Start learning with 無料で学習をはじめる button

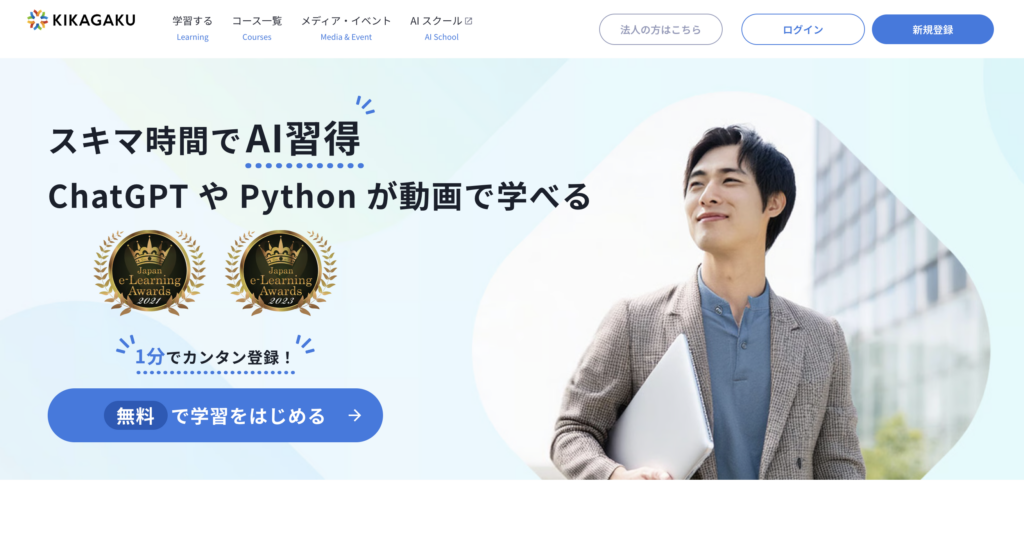click(x=215, y=416)
